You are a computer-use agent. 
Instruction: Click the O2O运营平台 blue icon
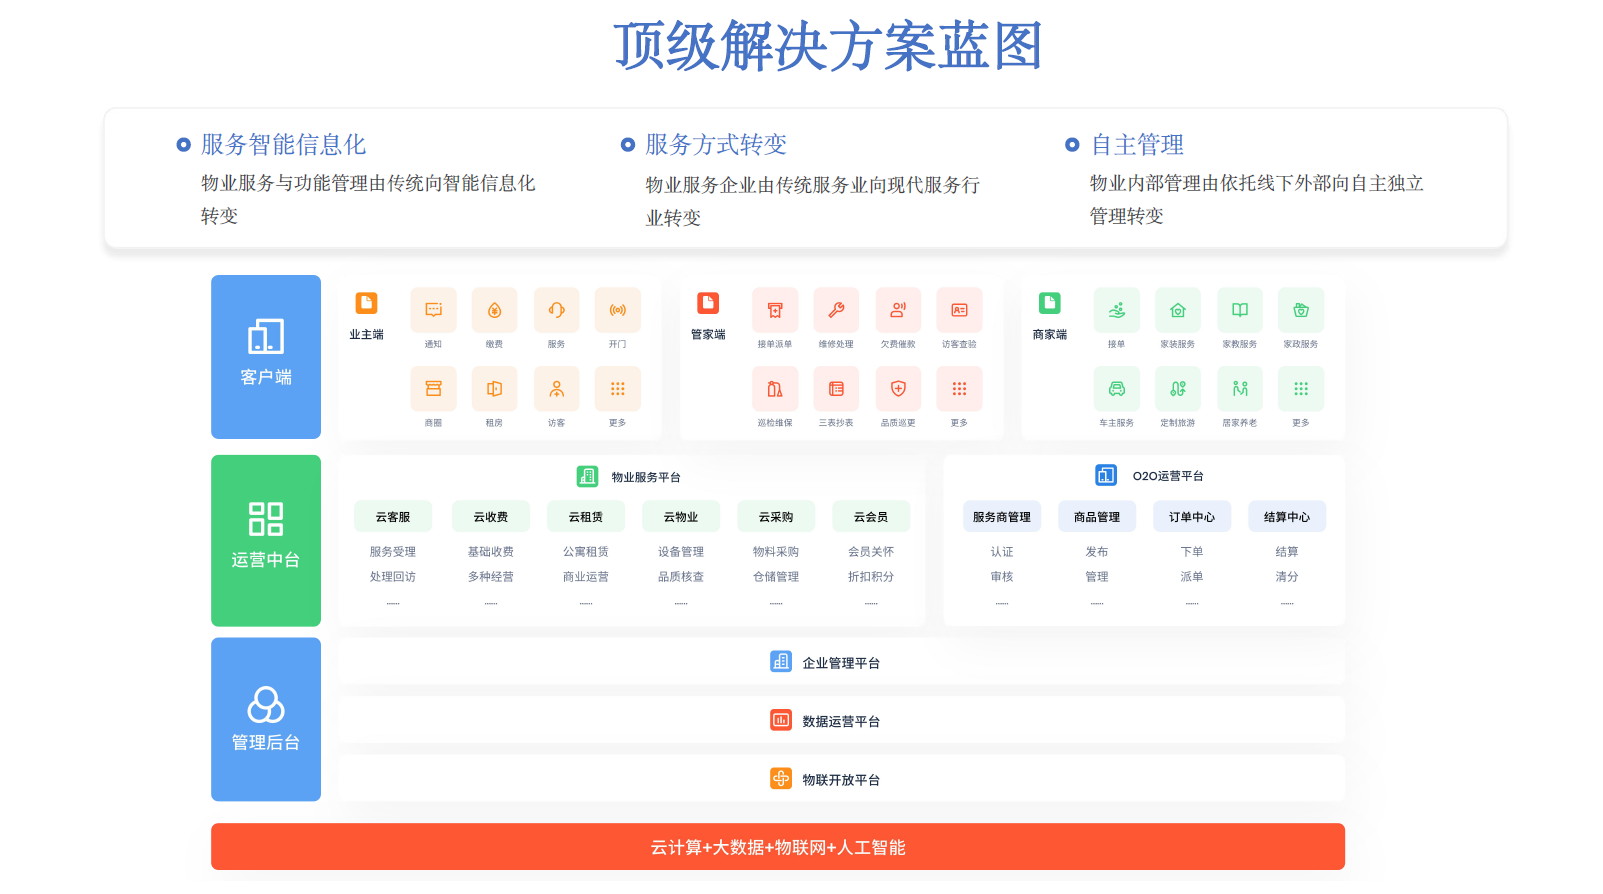1106,475
